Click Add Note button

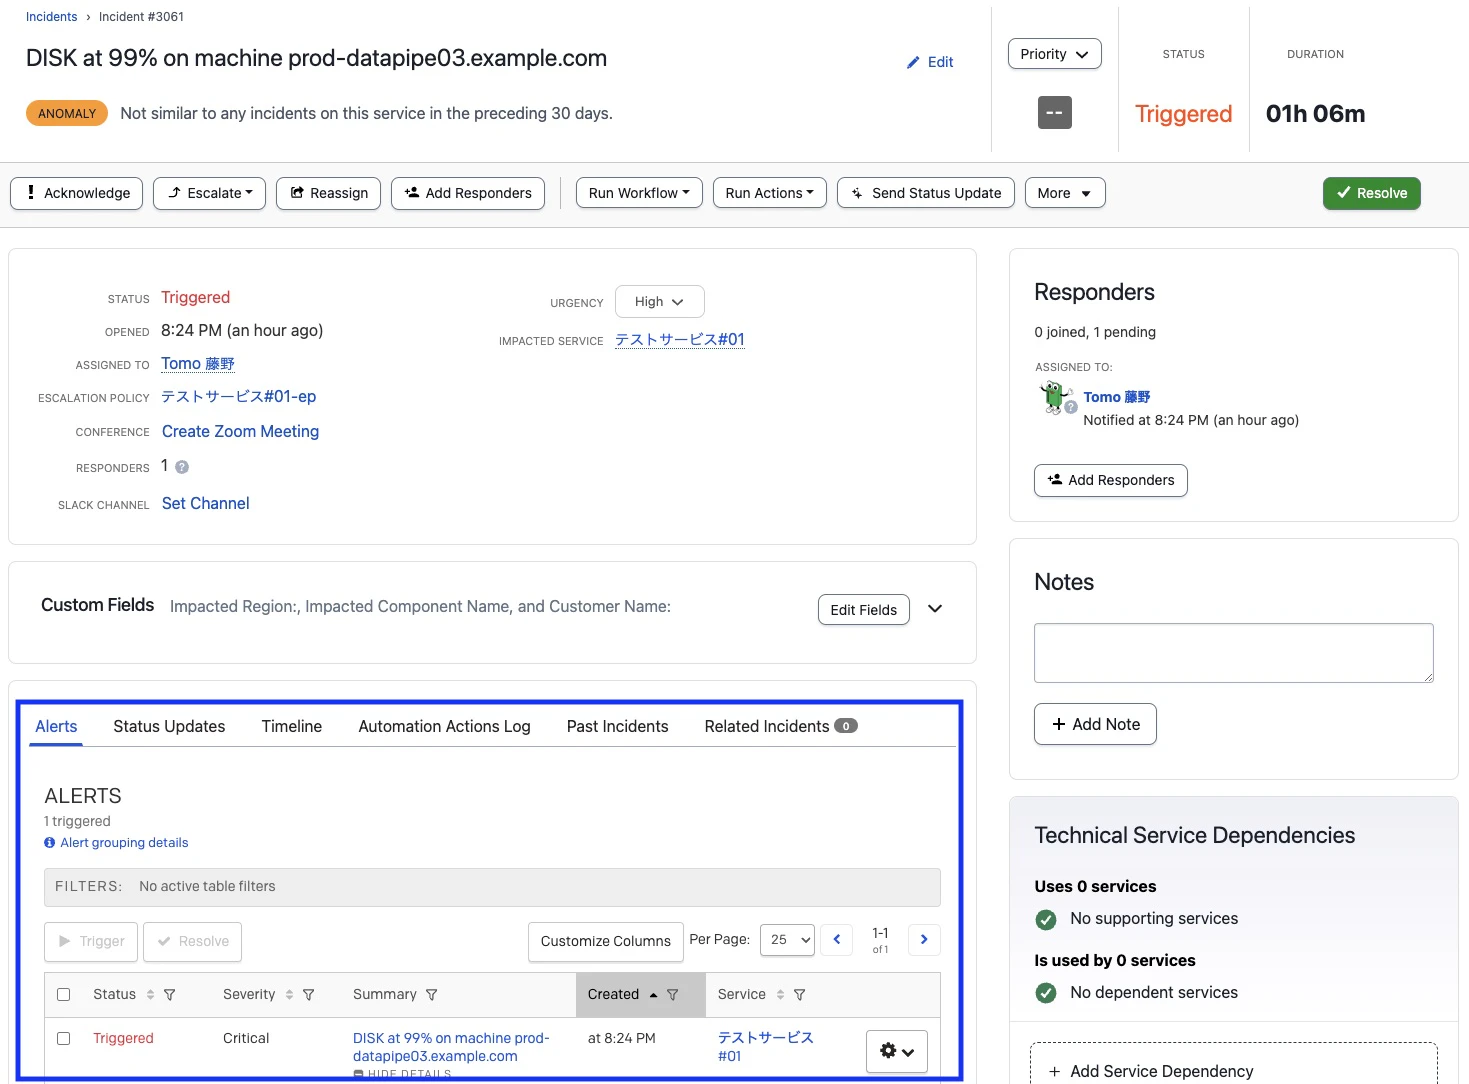(x=1096, y=724)
